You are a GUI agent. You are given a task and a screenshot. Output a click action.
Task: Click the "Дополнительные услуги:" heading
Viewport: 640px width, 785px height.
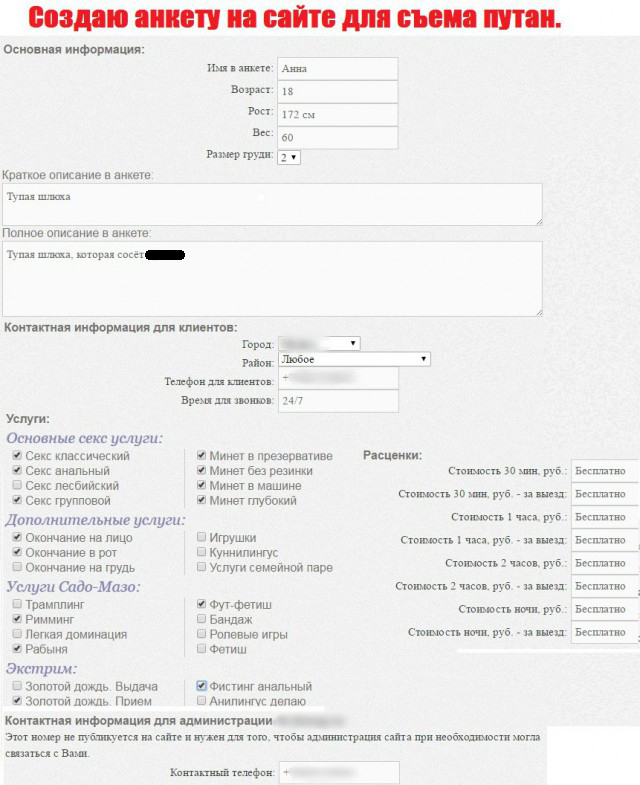pyautogui.click(x=95, y=520)
